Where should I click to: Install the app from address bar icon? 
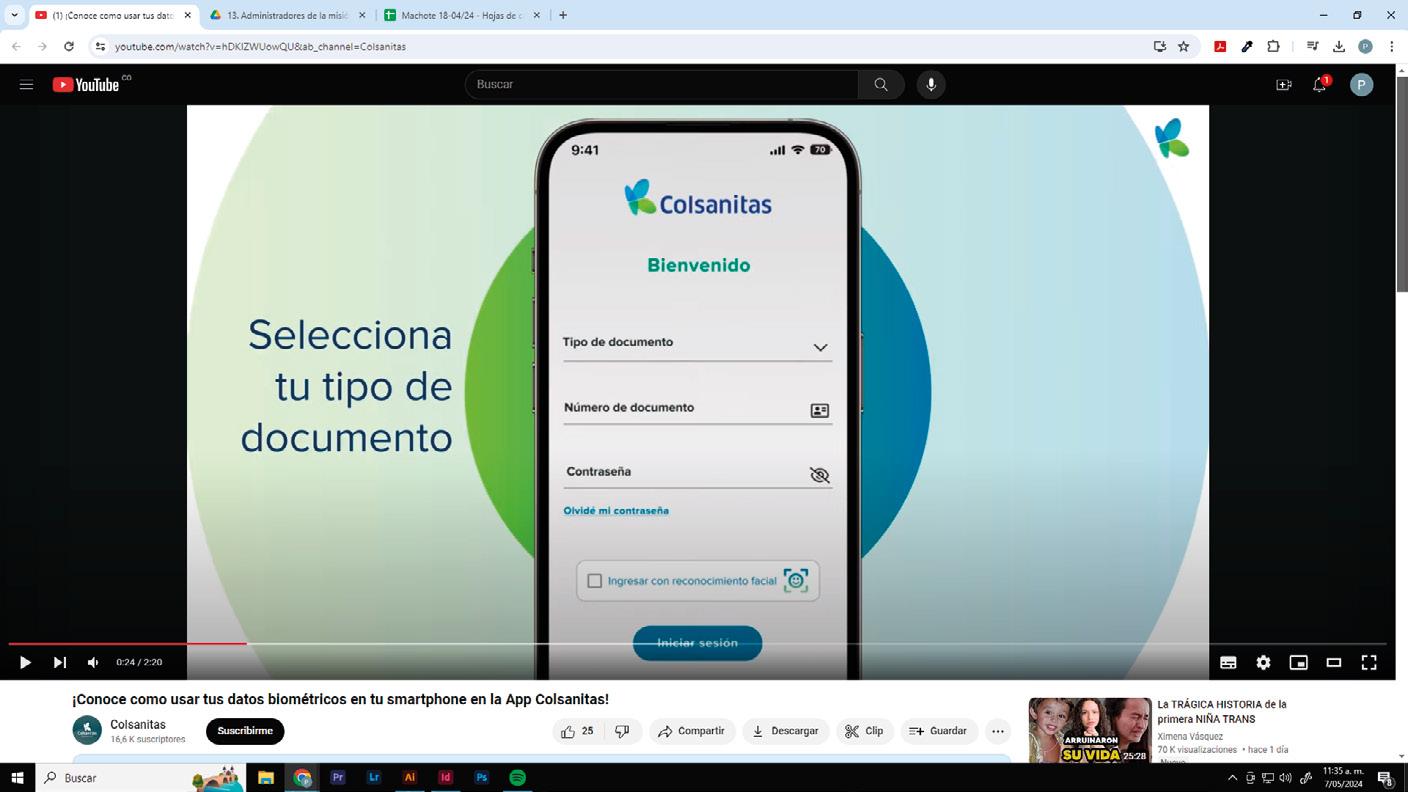1160,46
